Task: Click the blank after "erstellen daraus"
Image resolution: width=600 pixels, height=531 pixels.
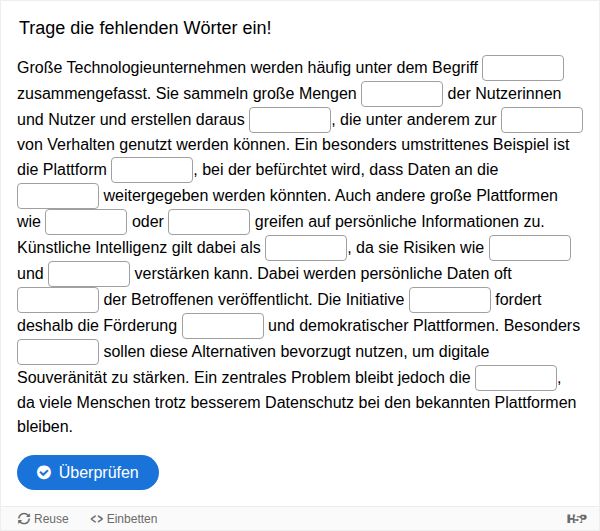Action: pos(290,120)
